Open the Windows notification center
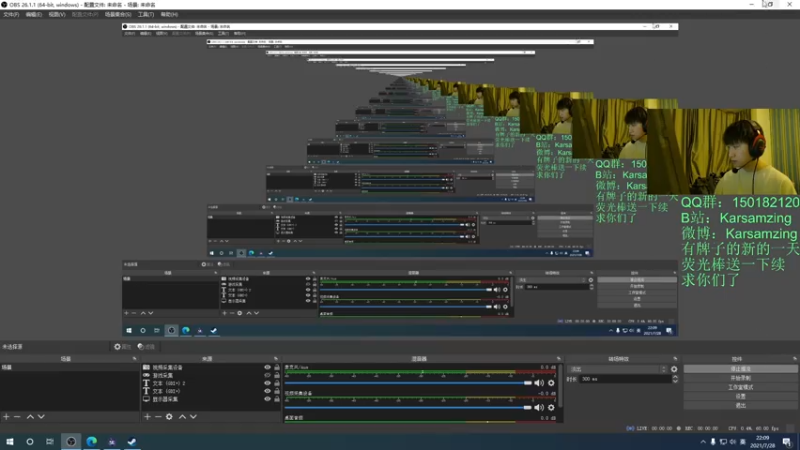The height and width of the screenshot is (450, 800). [x=787, y=442]
